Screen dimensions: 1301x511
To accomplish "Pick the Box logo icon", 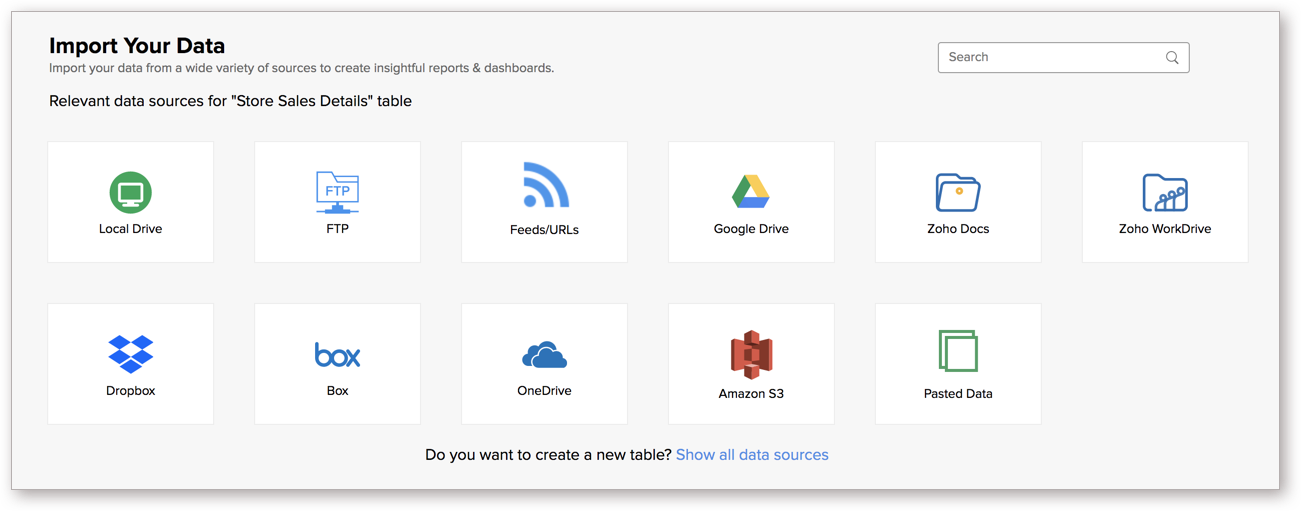I will click(337, 355).
